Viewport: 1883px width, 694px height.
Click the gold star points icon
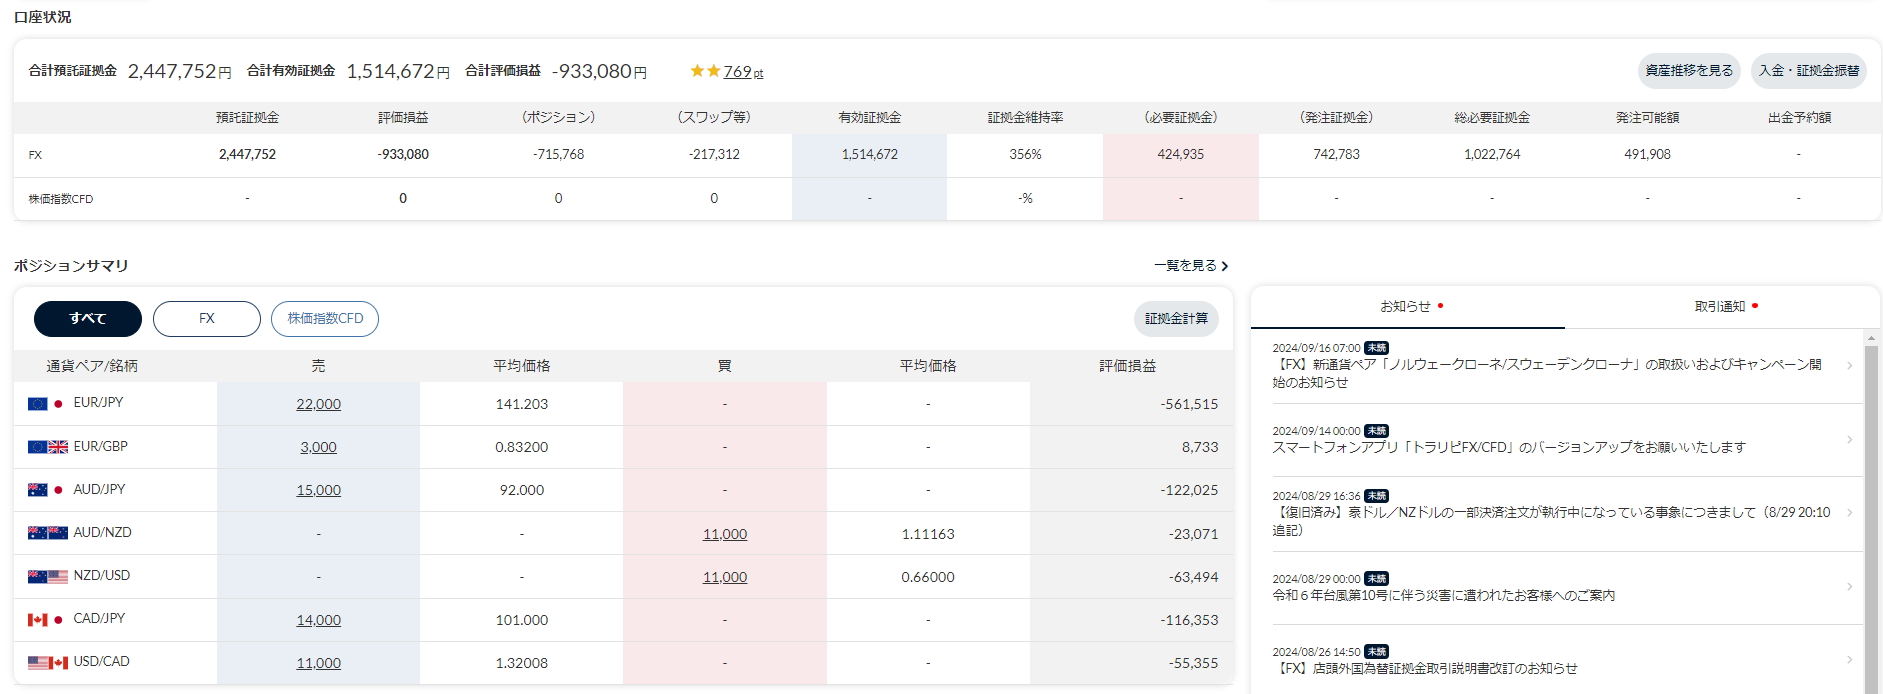tap(705, 71)
